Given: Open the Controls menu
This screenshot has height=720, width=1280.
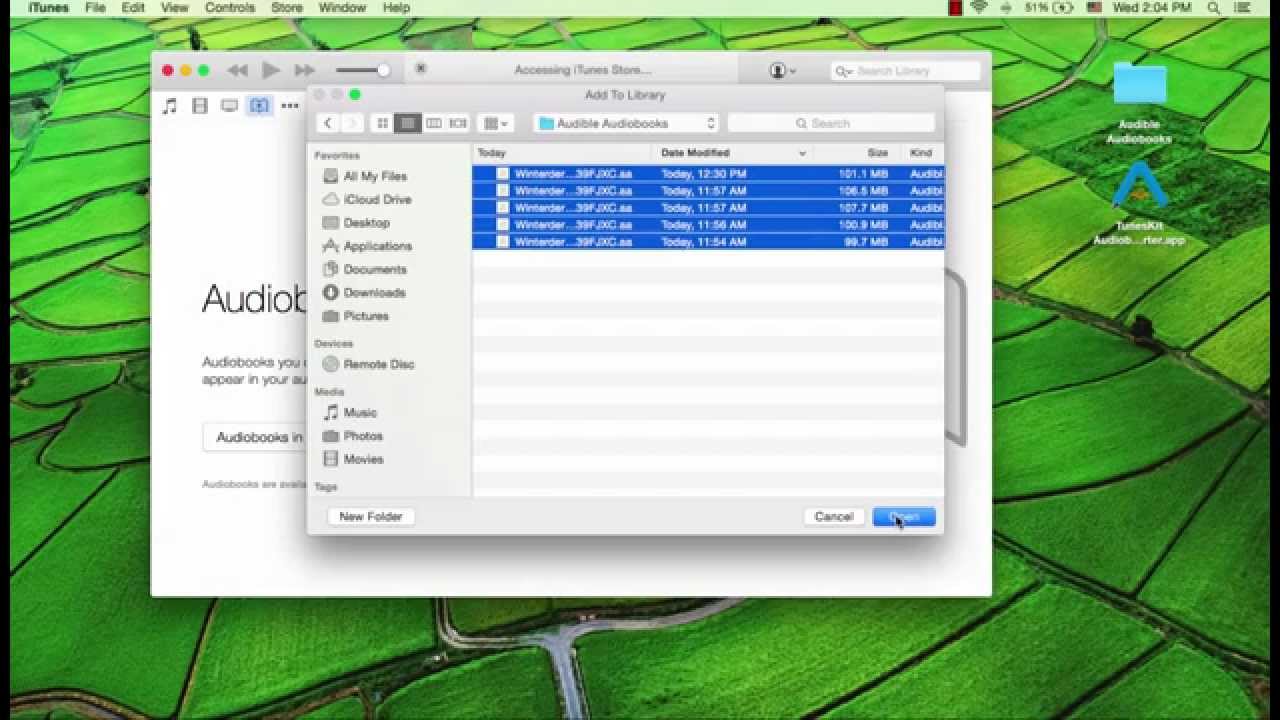Looking at the screenshot, I should 230,8.
